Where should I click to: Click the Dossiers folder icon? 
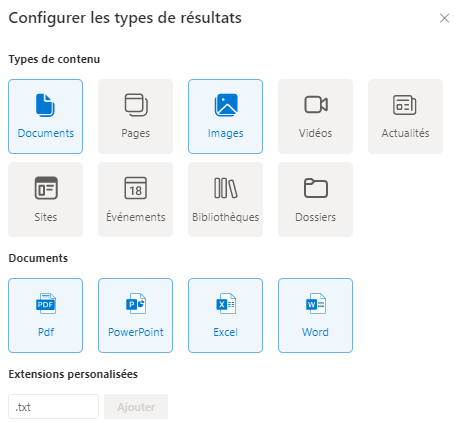[x=316, y=188]
